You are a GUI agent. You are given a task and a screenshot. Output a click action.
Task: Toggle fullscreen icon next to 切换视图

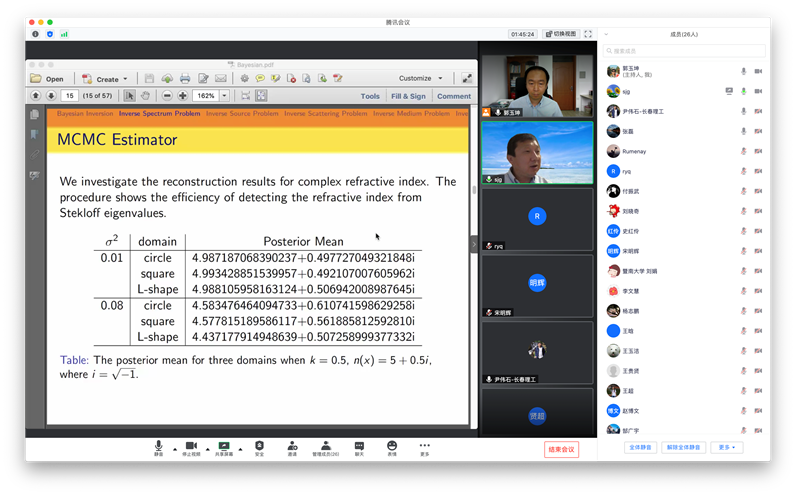pyautogui.click(x=588, y=34)
